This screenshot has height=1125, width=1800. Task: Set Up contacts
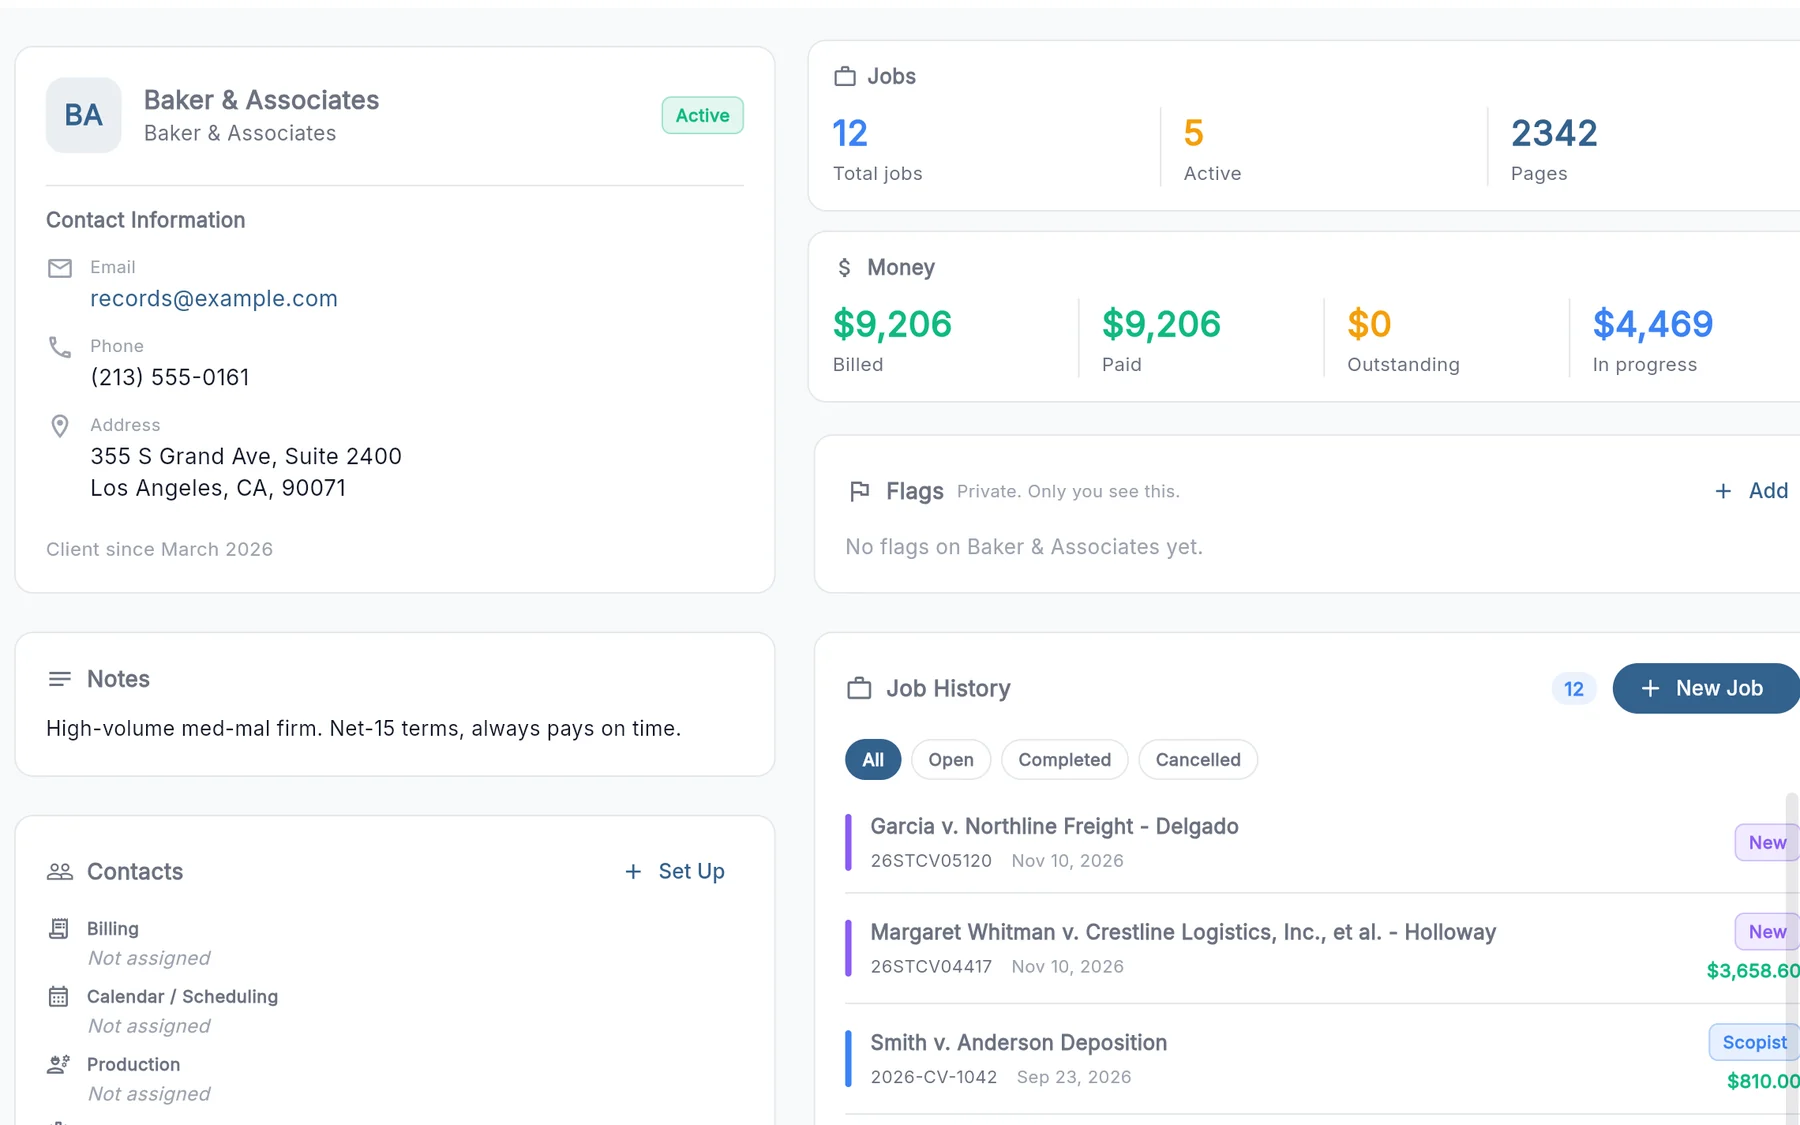coord(675,871)
